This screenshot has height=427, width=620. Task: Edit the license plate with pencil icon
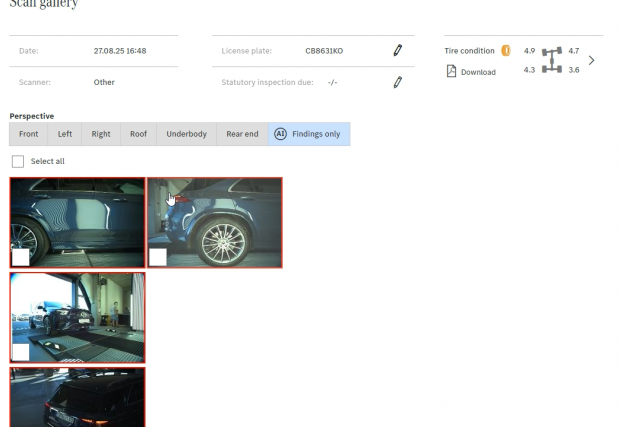[x=397, y=50]
